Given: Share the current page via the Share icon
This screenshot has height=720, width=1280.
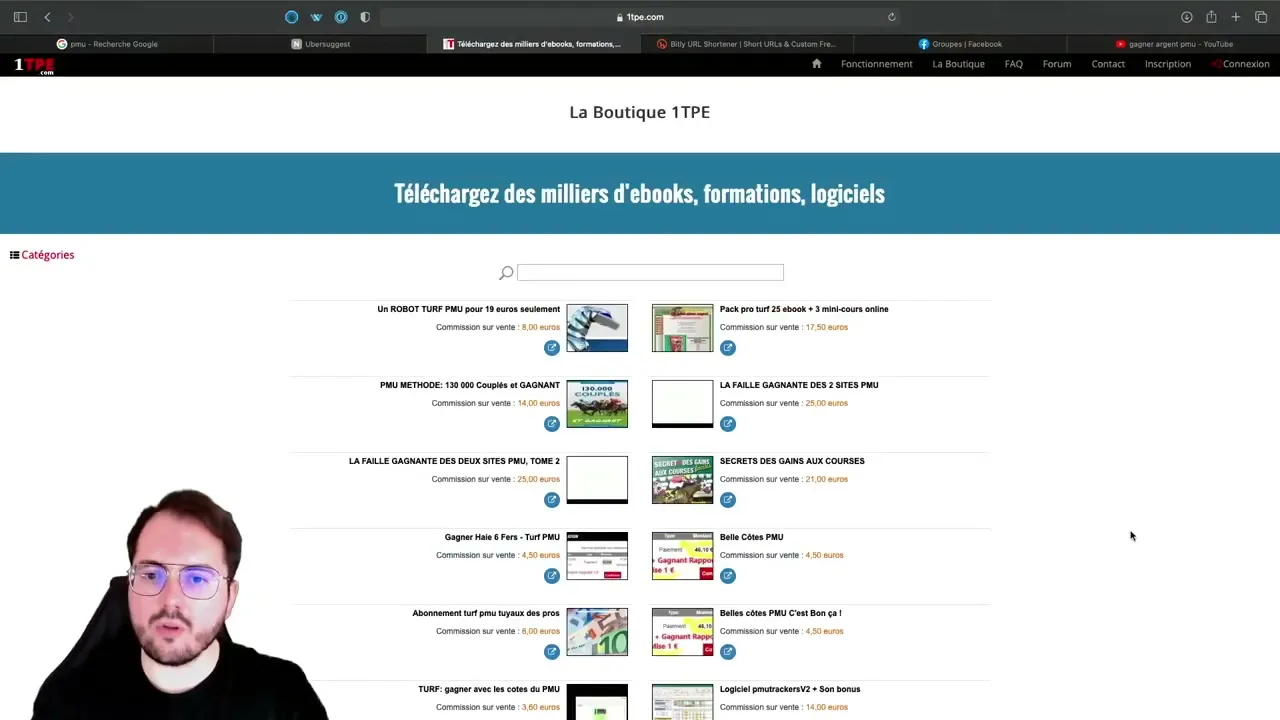Looking at the screenshot, I should point(1211,17).
